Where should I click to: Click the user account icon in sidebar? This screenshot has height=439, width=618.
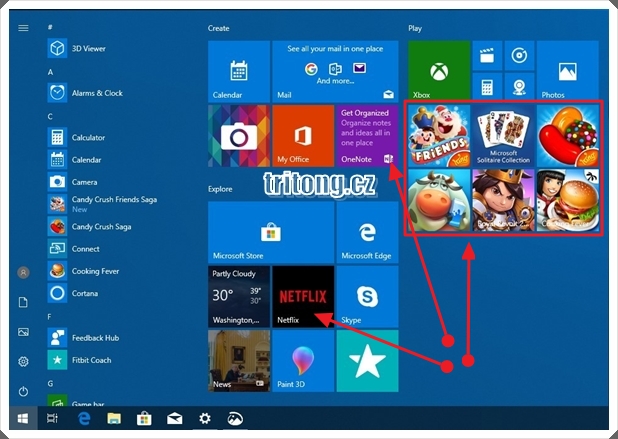(23, 272)
